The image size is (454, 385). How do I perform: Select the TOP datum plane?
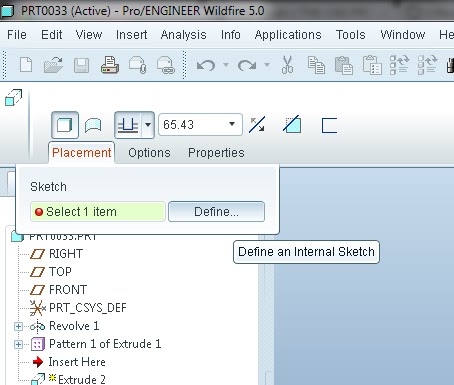[x=60, y=272]
